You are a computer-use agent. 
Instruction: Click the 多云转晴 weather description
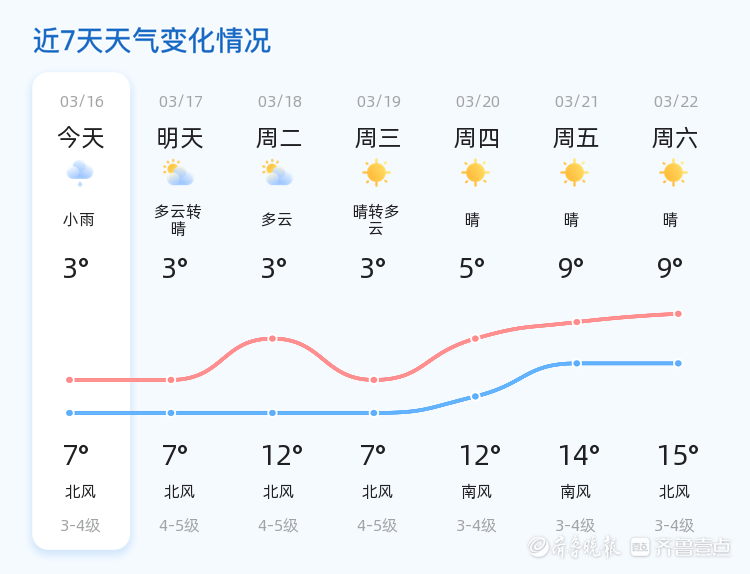[x=178, y=220]
